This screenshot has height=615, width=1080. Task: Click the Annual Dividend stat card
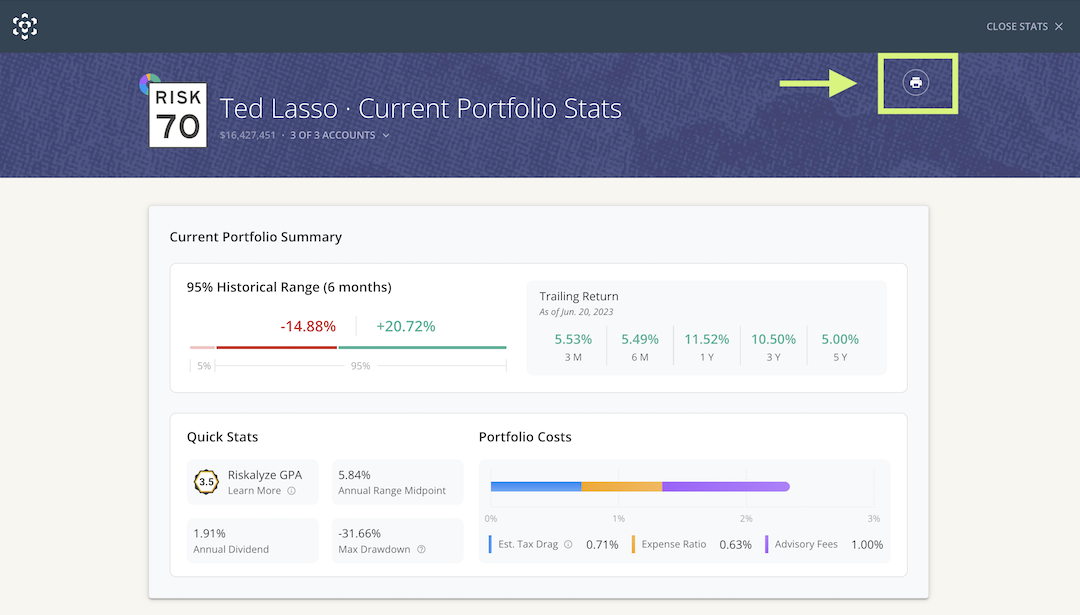(x=252, y=541)
